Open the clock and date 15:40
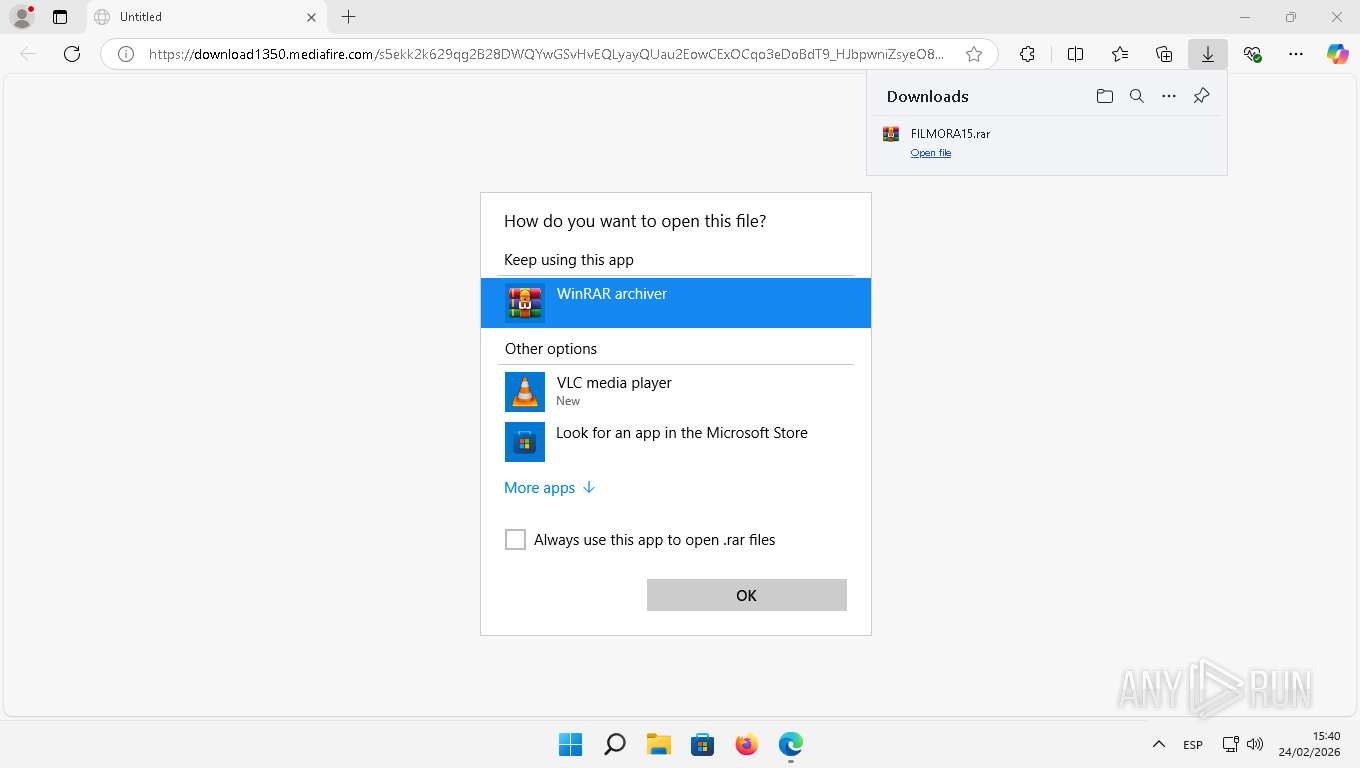Viewport: 1360px width, 768px height. (x=1309, y=744)
